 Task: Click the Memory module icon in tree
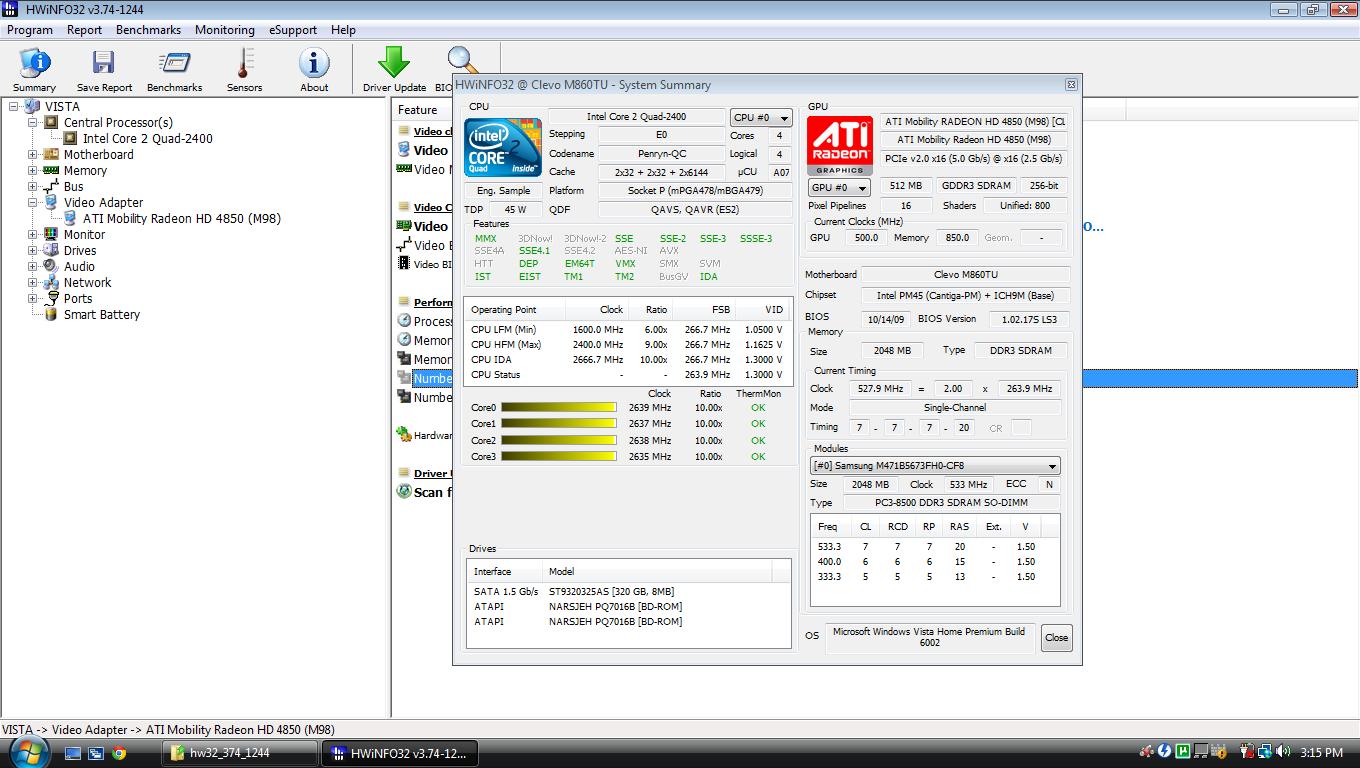[x=52, y=171]
